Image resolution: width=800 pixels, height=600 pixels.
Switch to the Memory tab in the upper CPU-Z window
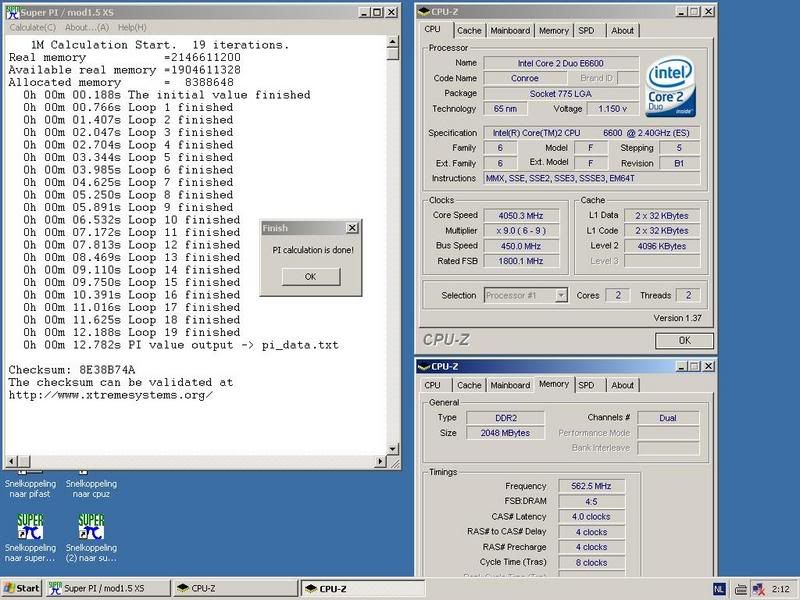pyautogui.click(x=554, y=31)
